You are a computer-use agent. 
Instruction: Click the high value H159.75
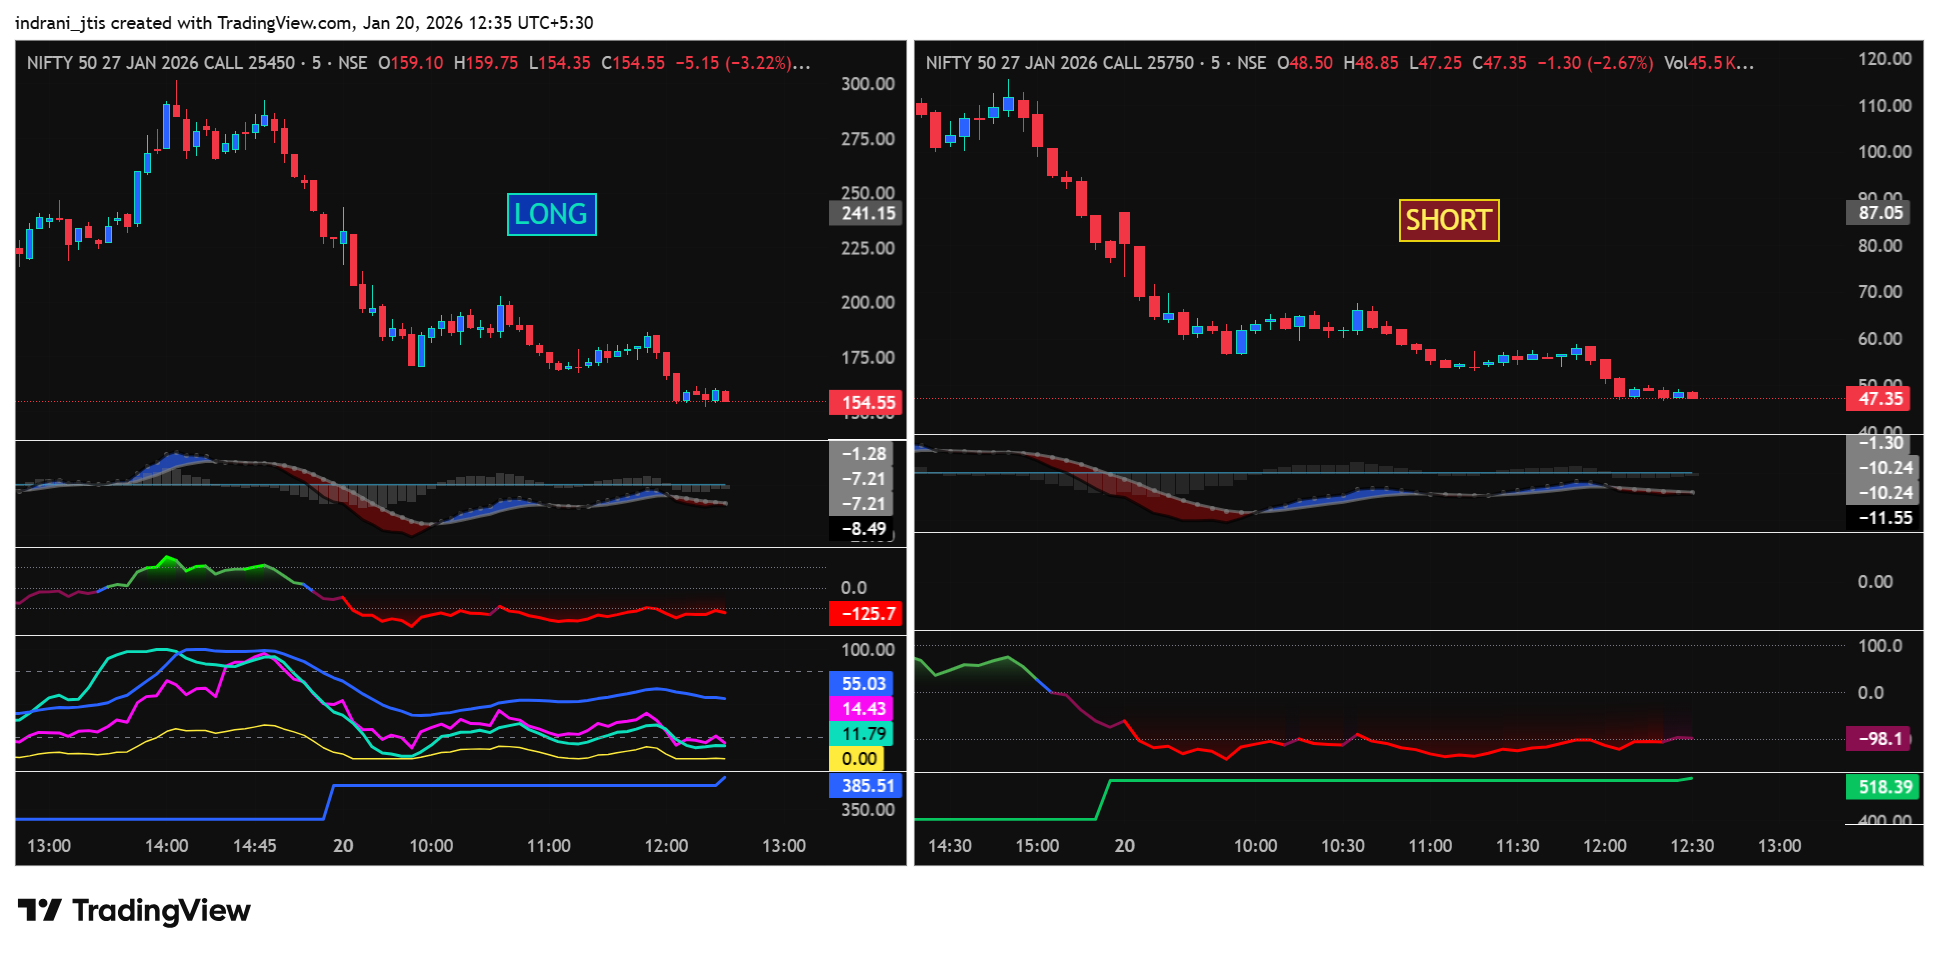[486, 62]
